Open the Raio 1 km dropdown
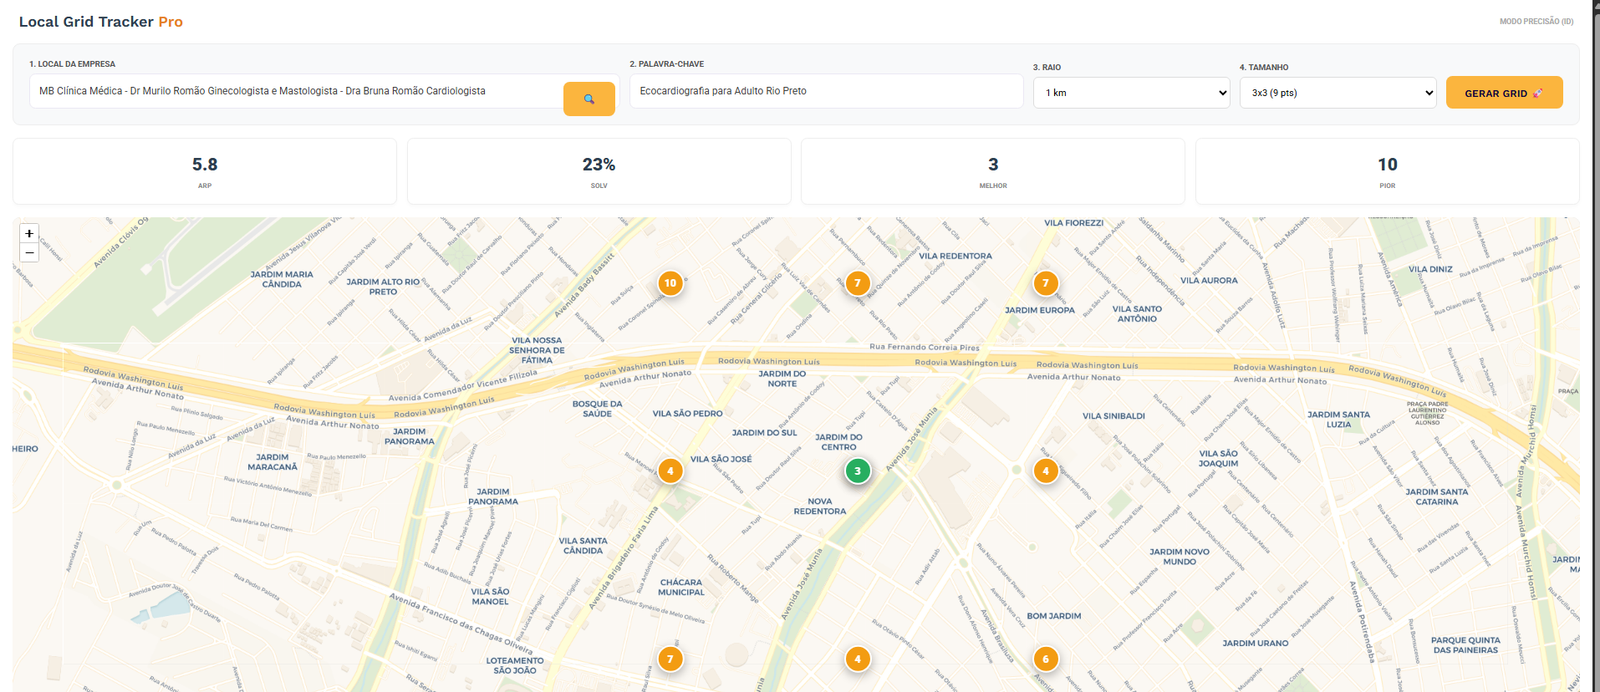This screenshot has width=1600, height=692. (1131, 92)
